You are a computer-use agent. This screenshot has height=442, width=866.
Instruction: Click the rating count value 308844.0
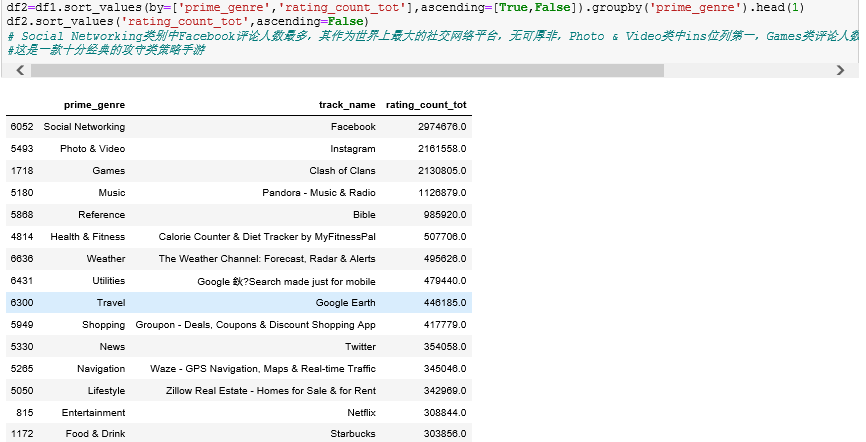pyautogui.click(x=445, y=413)
